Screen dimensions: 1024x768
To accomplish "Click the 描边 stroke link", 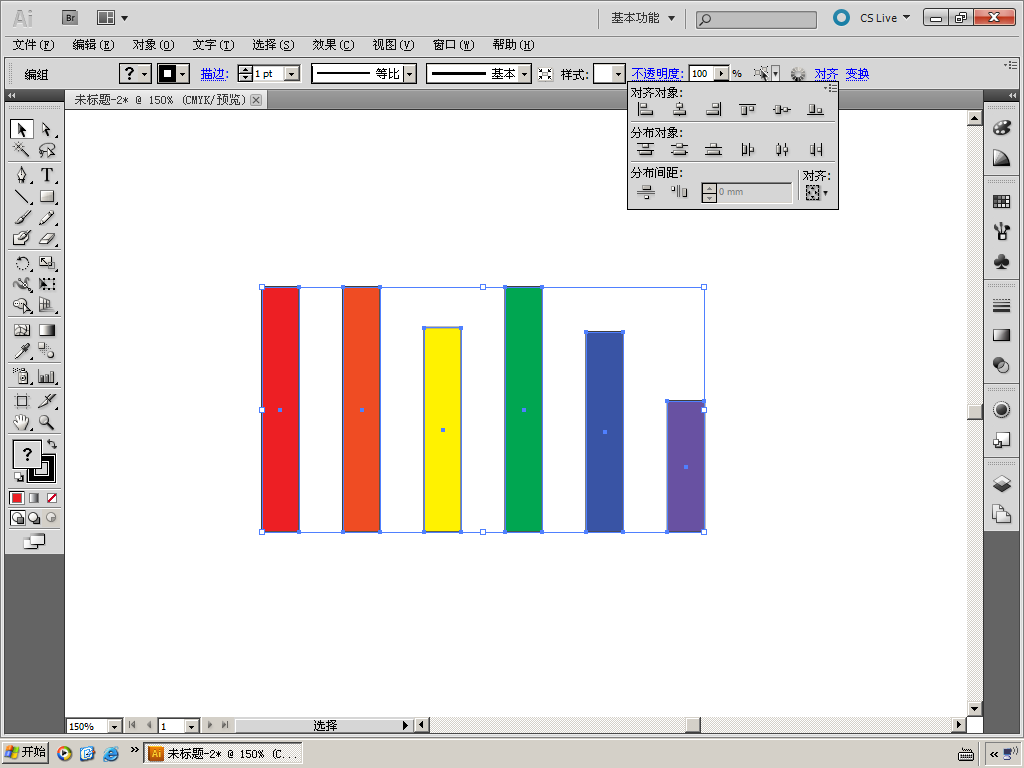I will 214,74.
